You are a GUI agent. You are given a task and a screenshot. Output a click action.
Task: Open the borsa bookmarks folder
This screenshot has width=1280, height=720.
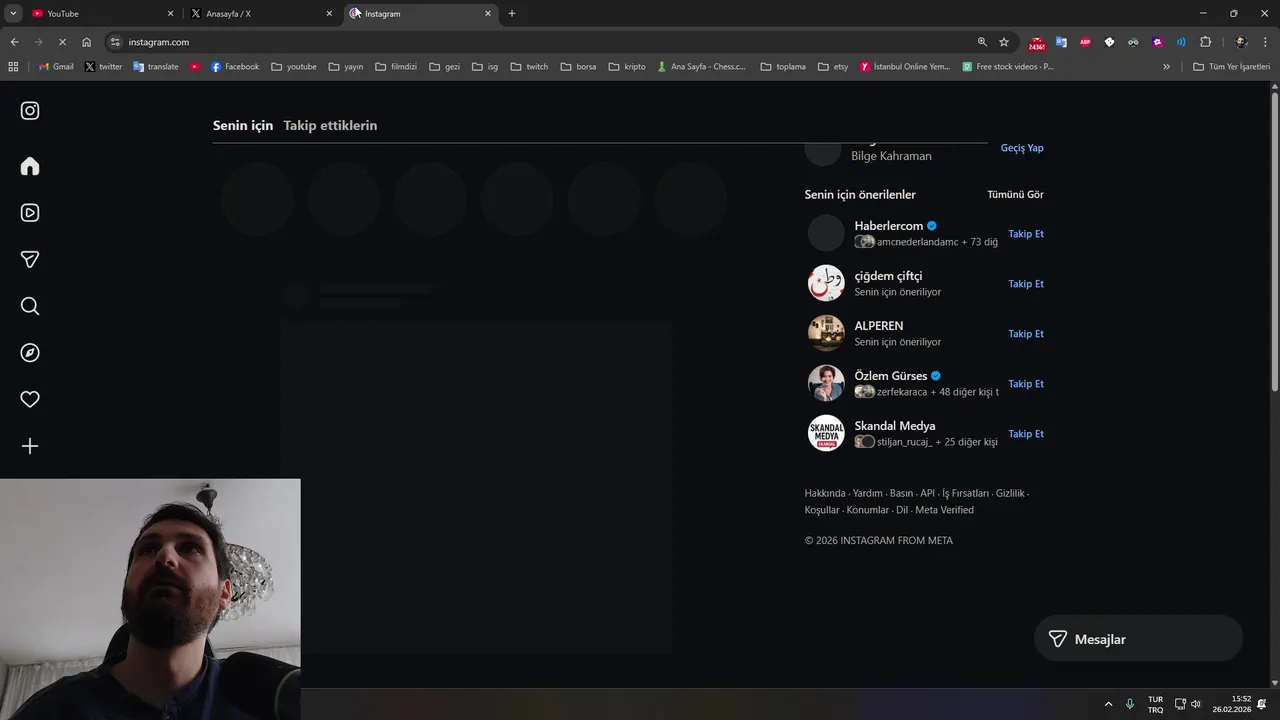click(x=578, y=67)
